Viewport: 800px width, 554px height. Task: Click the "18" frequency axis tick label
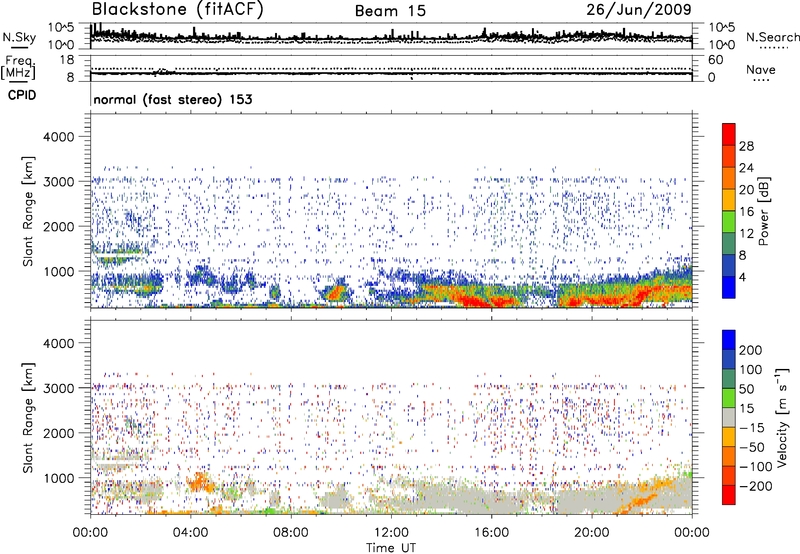point(67,60)
